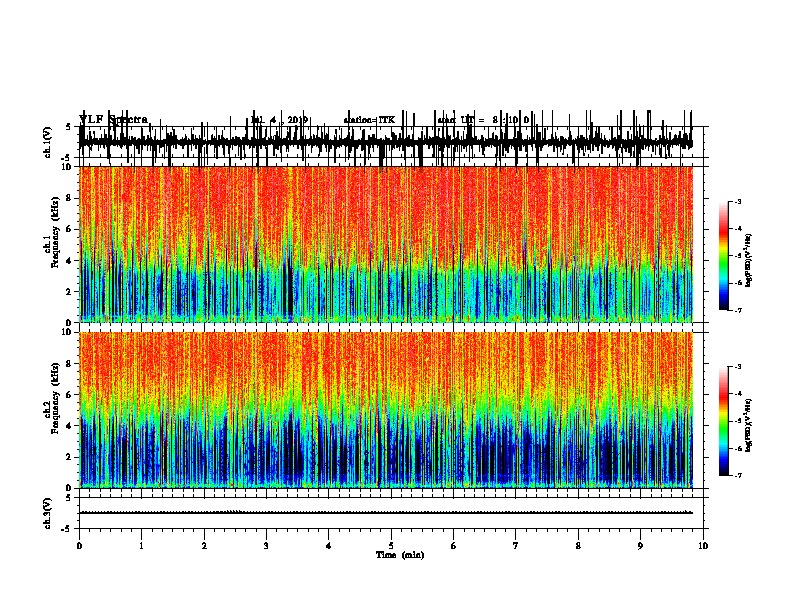Click the "VLF Spectra" title text
Image resolution: width=792 pixels, height=612 pixels.
point(113,120)
